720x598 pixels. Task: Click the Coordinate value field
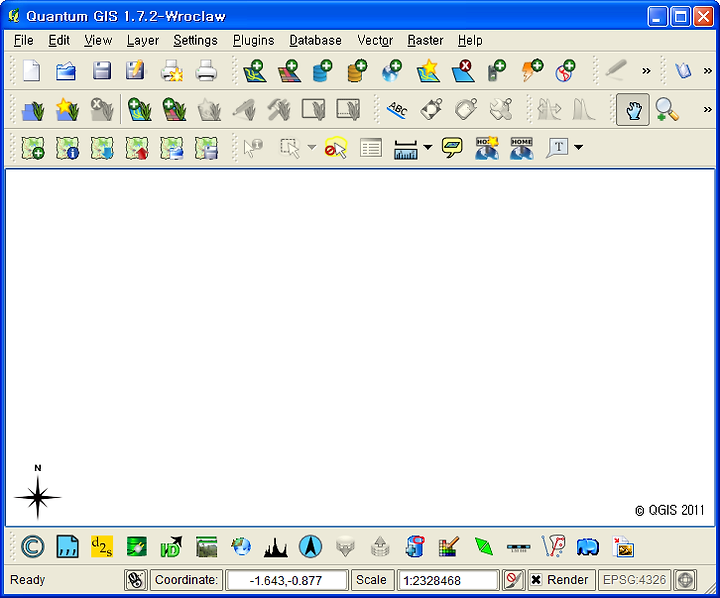click(x=287, y=580)
